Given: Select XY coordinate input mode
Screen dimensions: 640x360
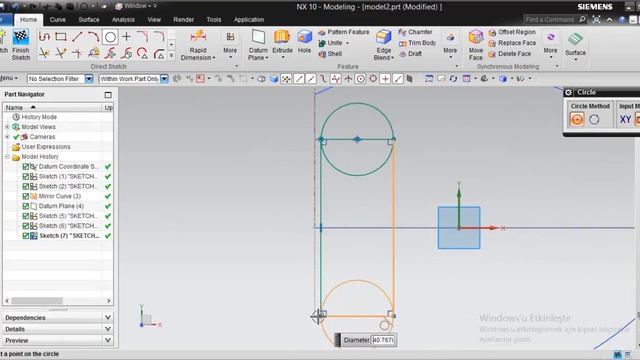Looking at the screenshot, I should tap(625, 120).
